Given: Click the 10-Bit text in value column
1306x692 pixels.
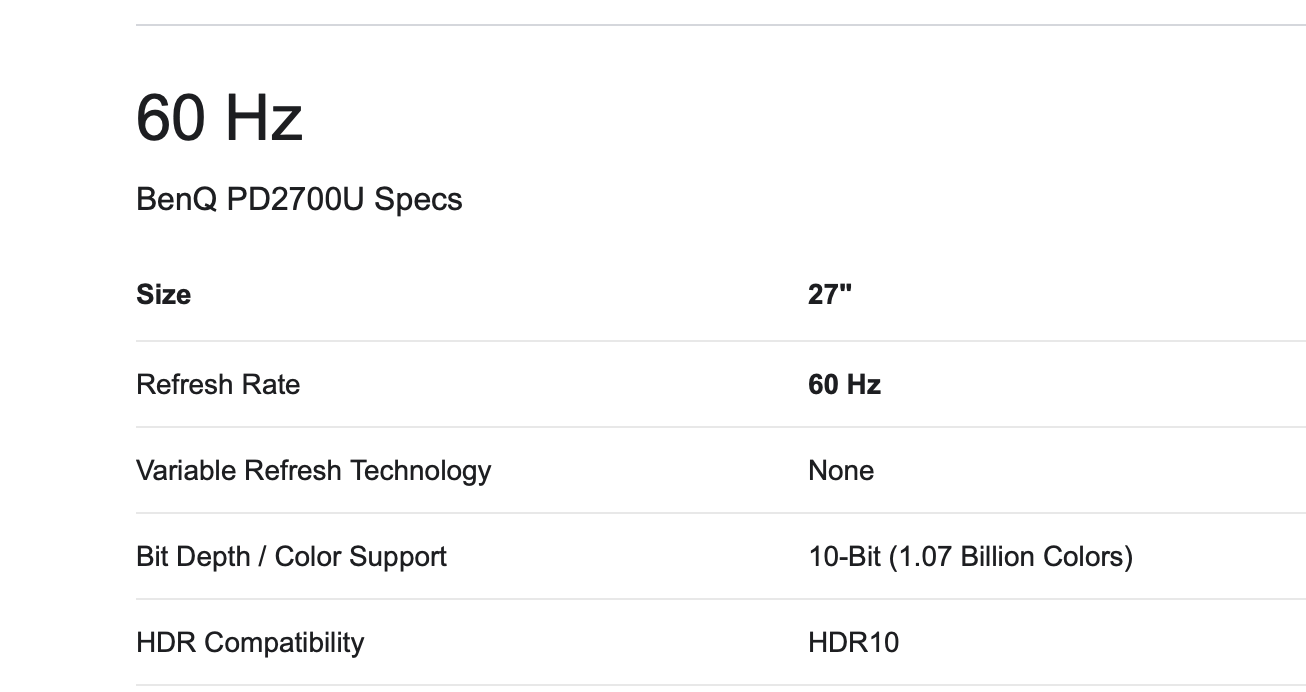Looking at the screenshot, I should pyautogui.click(x=845, y=557).
